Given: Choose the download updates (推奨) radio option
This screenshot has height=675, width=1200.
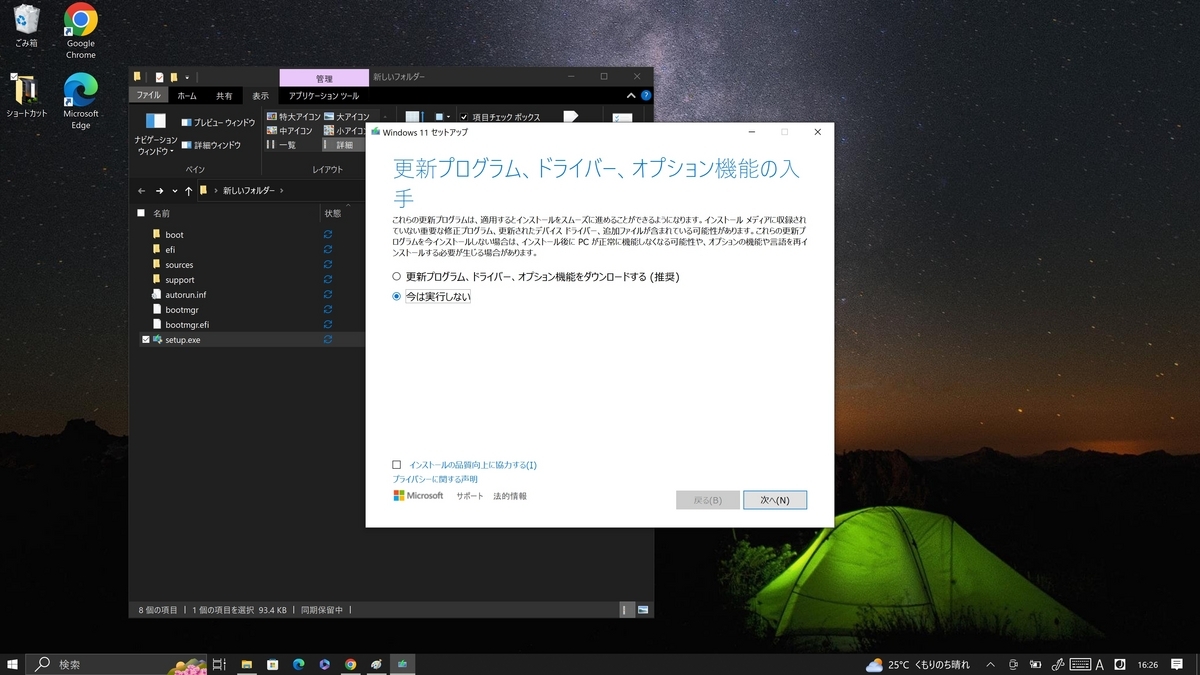Looking at the screenshot, I should point(397,276).
